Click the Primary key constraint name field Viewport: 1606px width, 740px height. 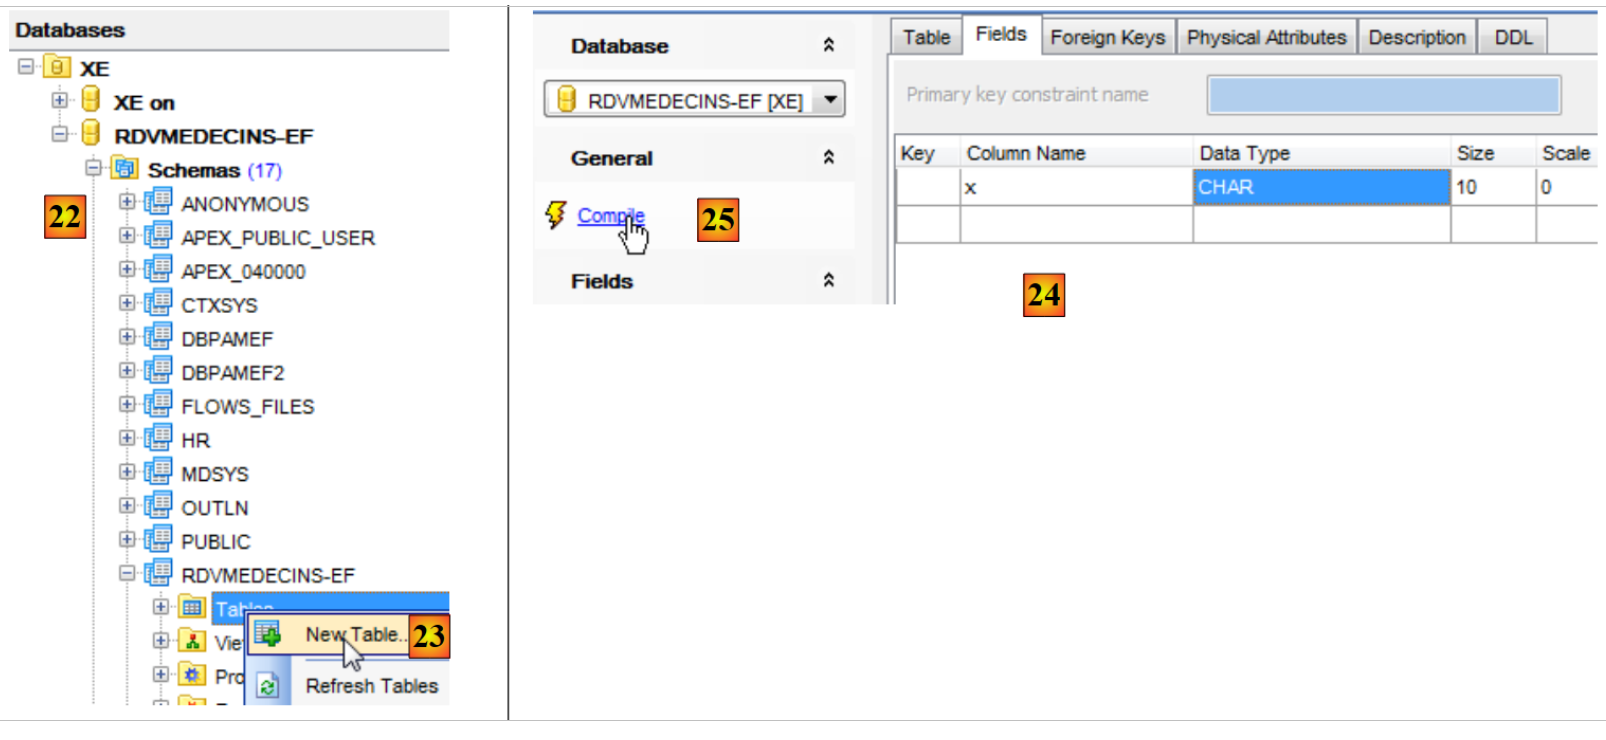coord(1383,95)
